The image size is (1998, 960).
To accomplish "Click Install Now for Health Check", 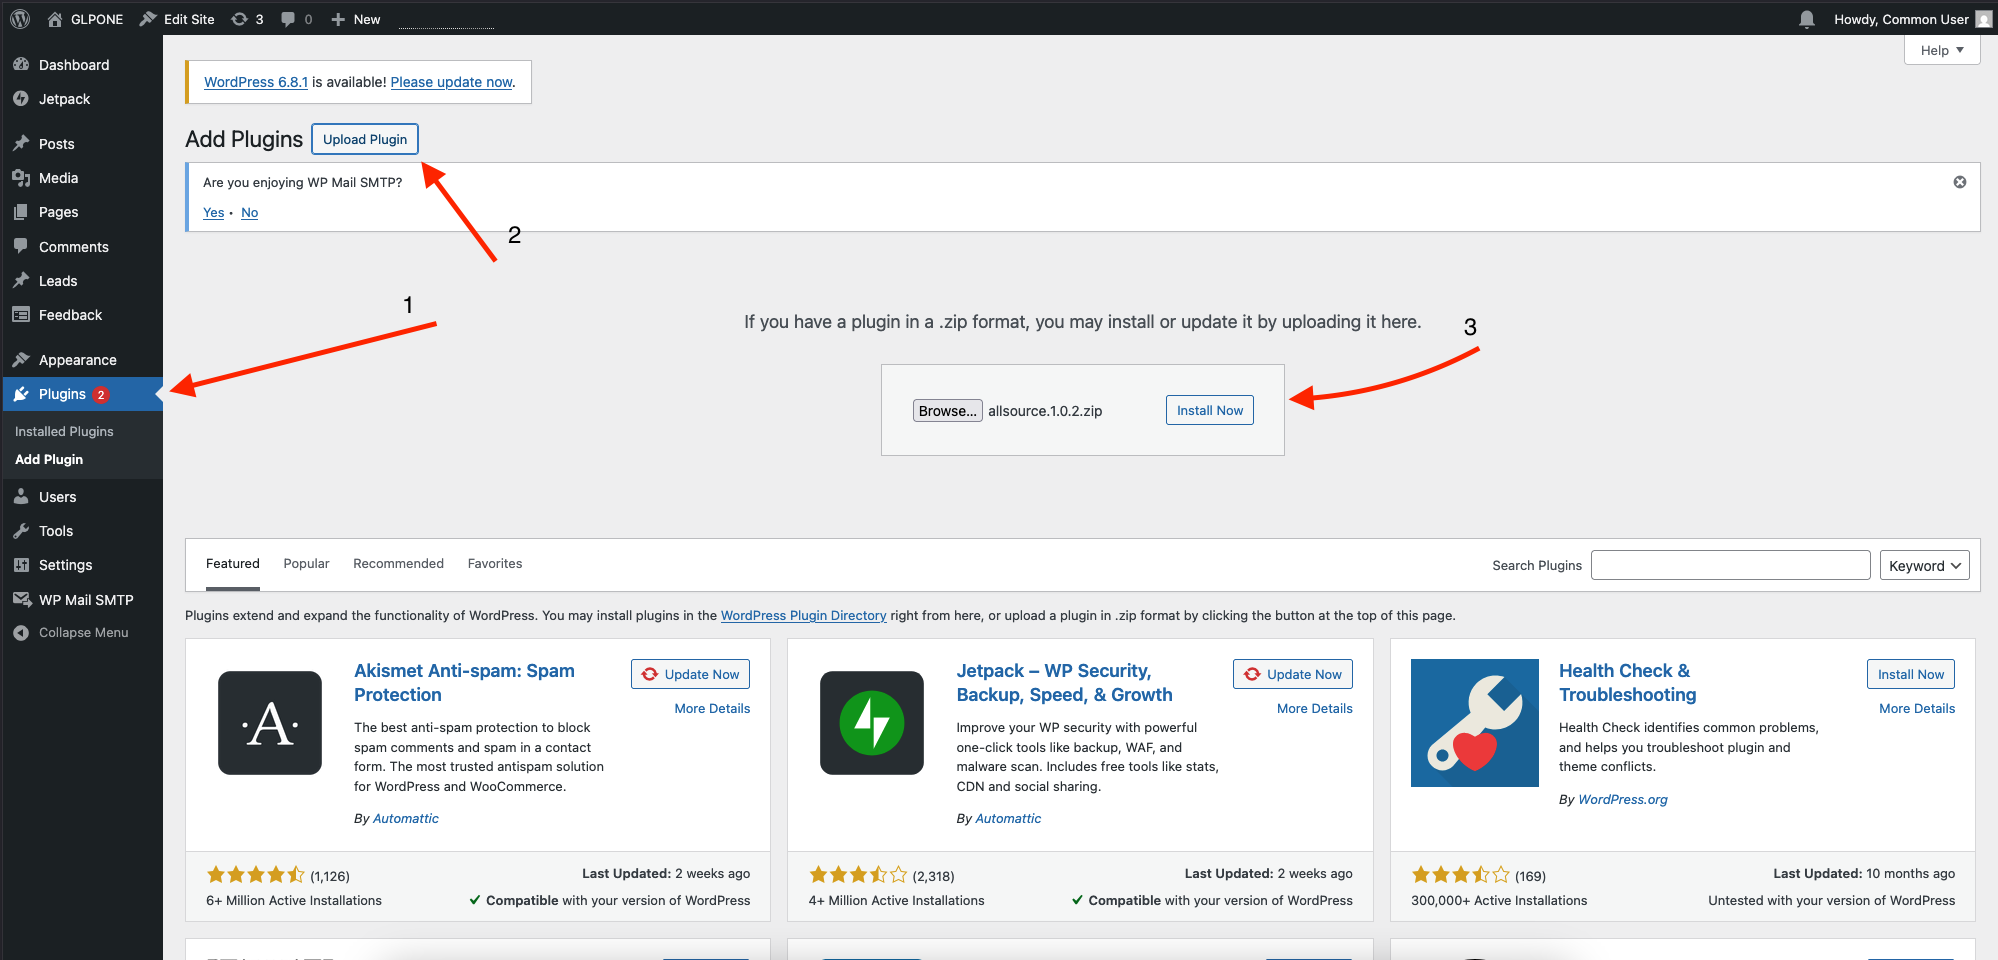I will coord(1911,674).
